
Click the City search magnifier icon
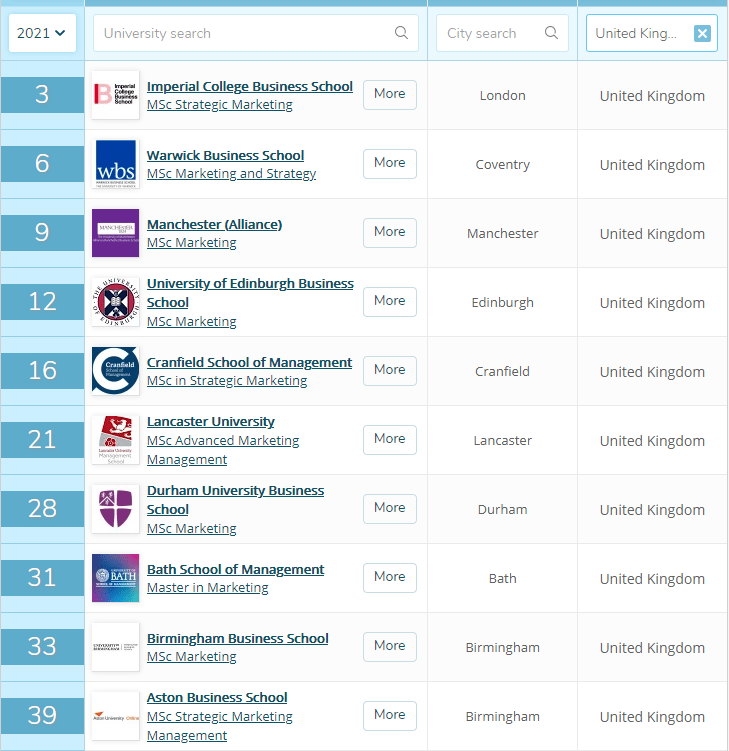coord(551,33)
